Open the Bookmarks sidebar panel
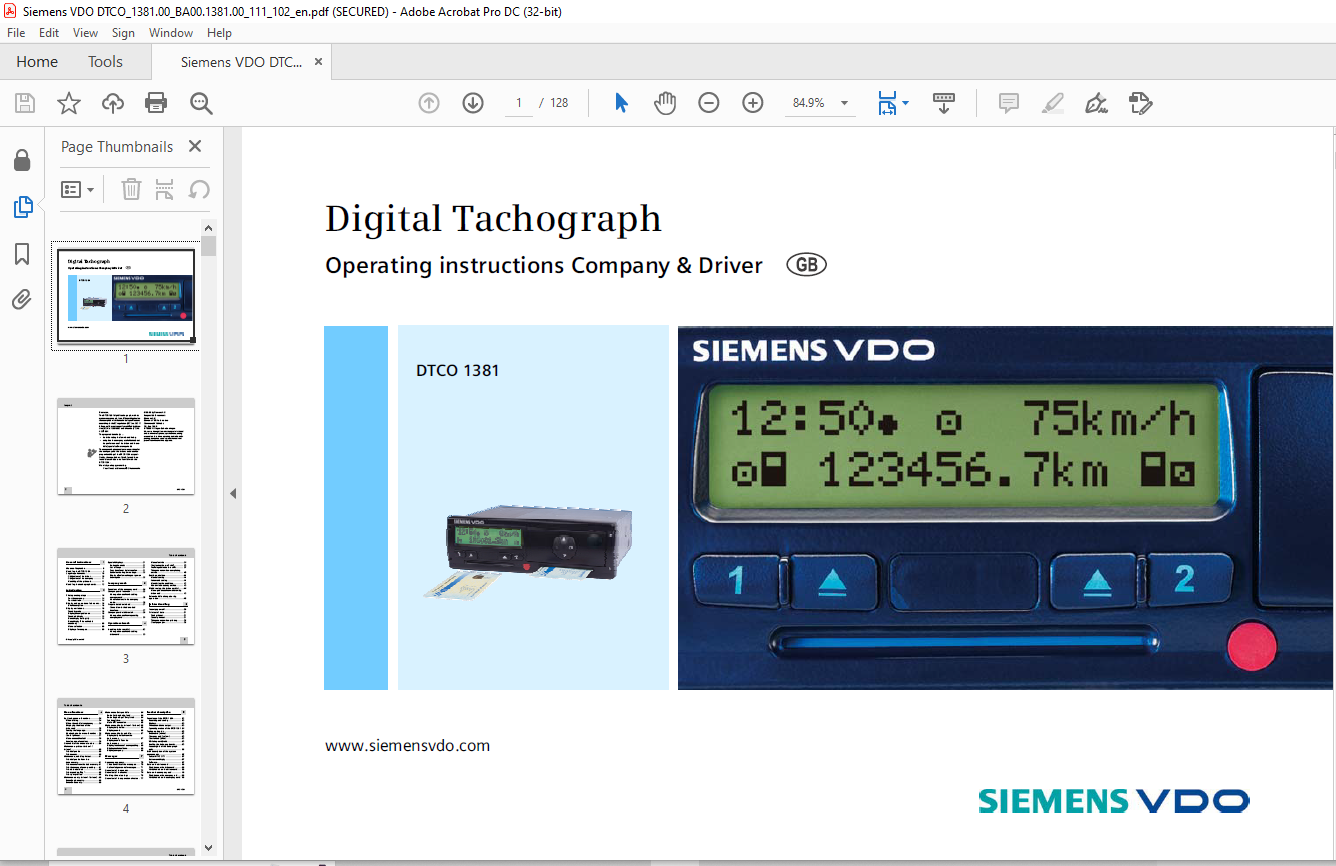This screenshot has width=1336, height=866. point(22,254)
